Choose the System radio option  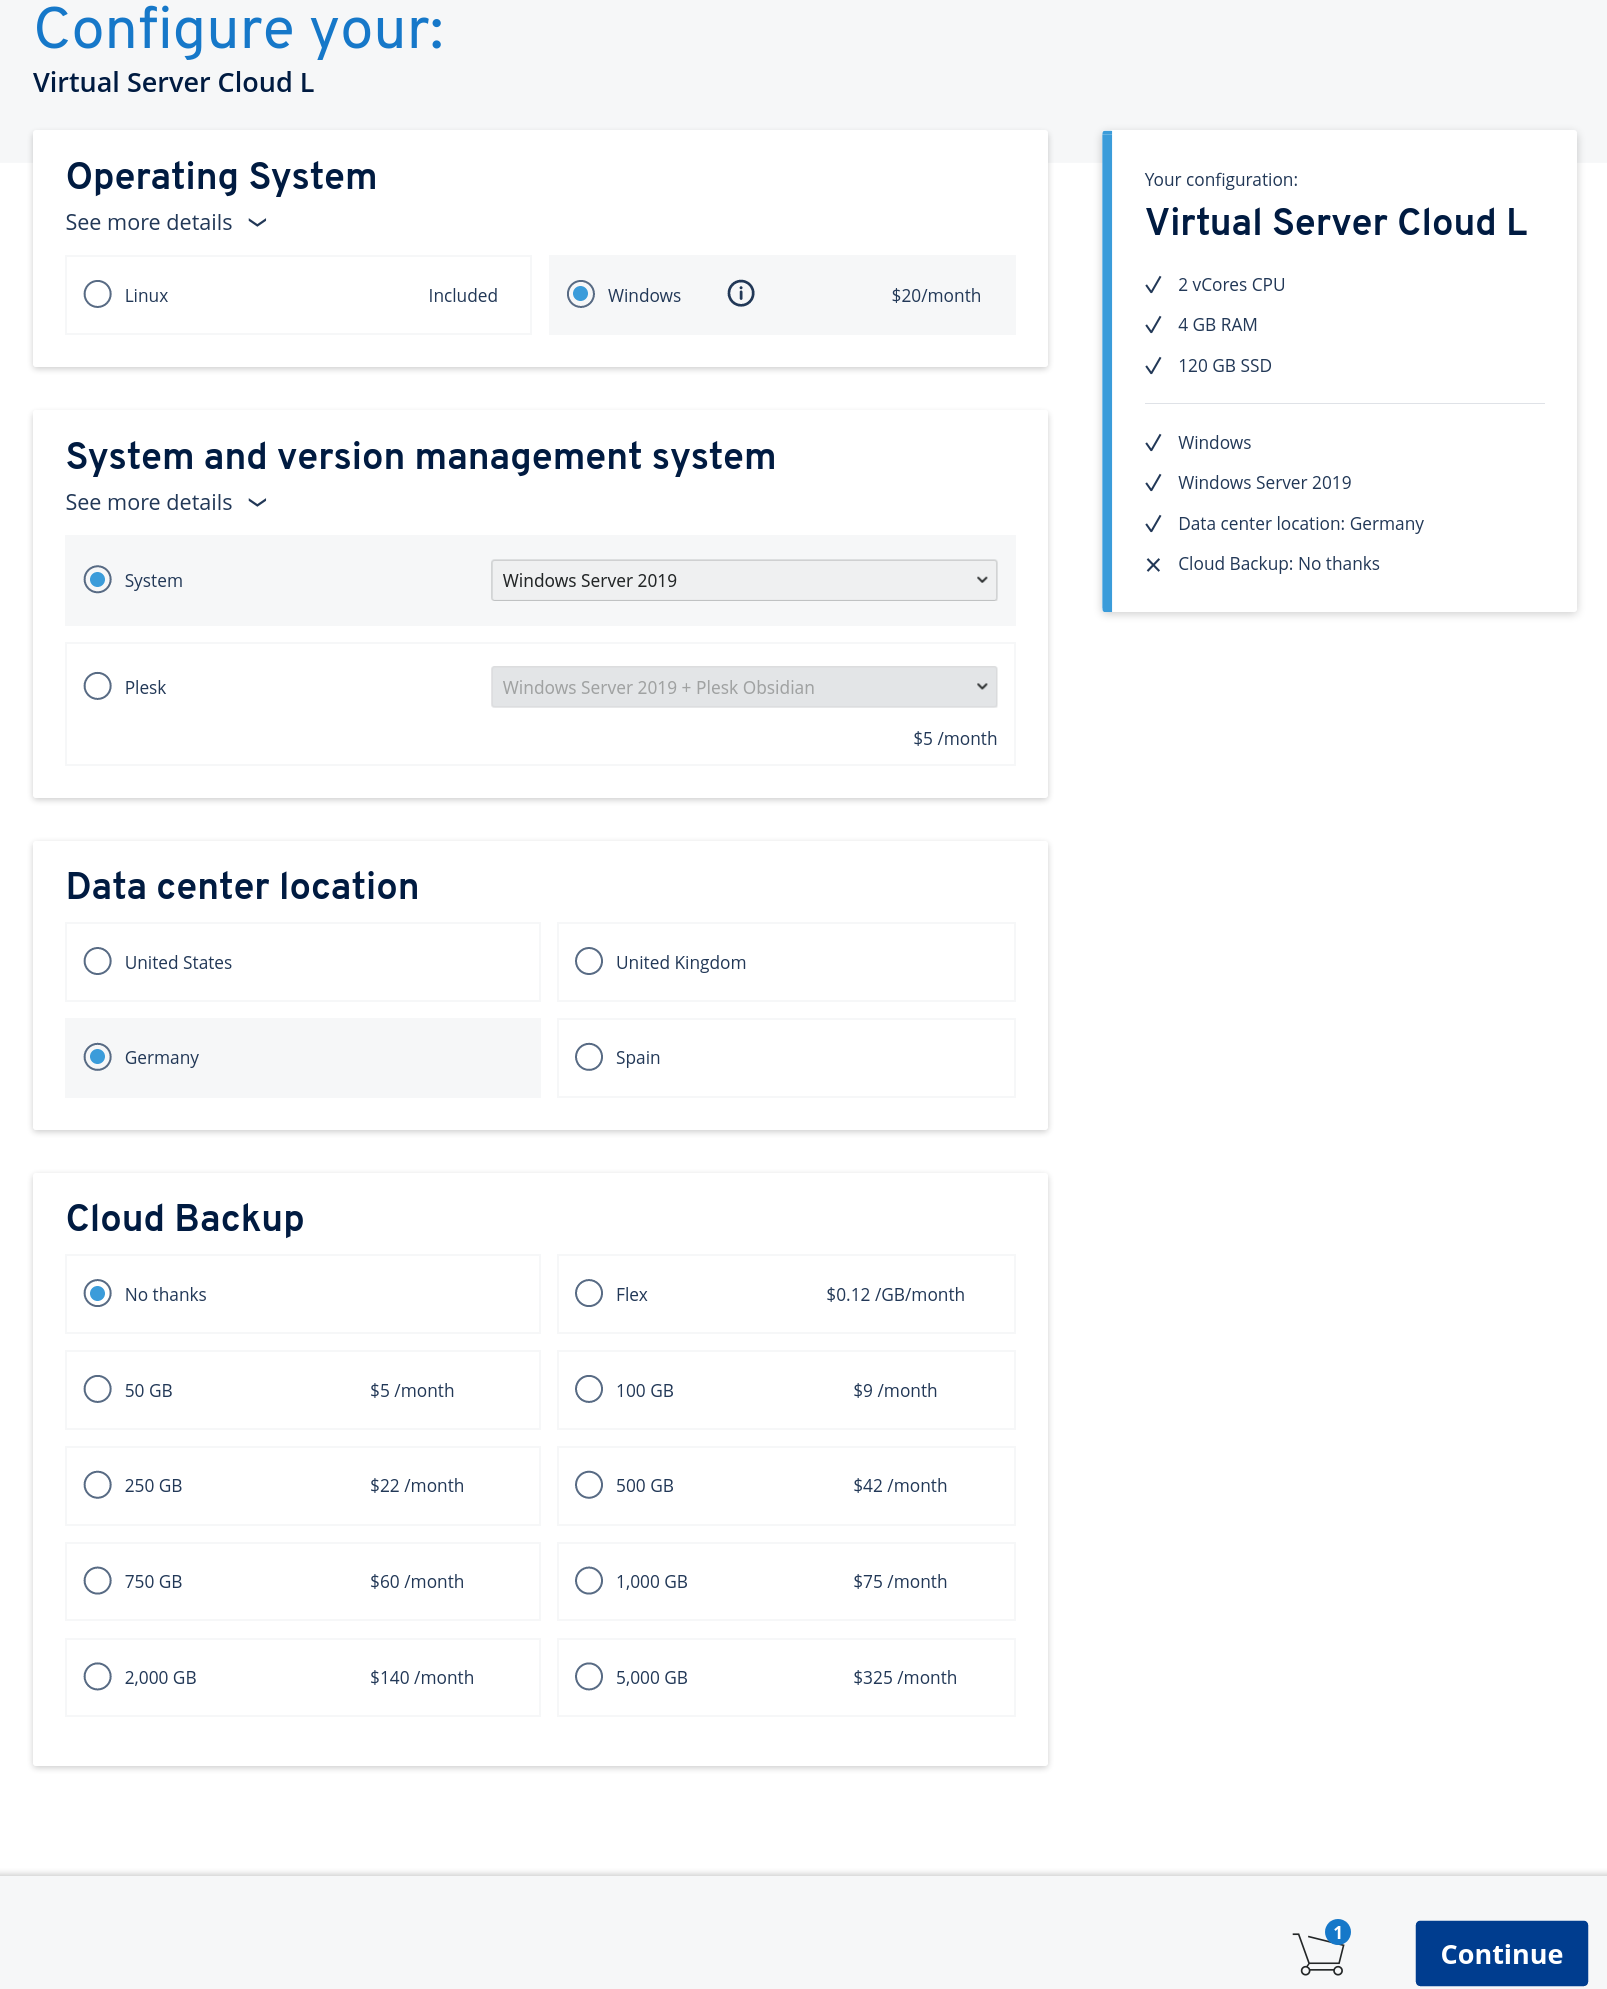tap(97, 580)
